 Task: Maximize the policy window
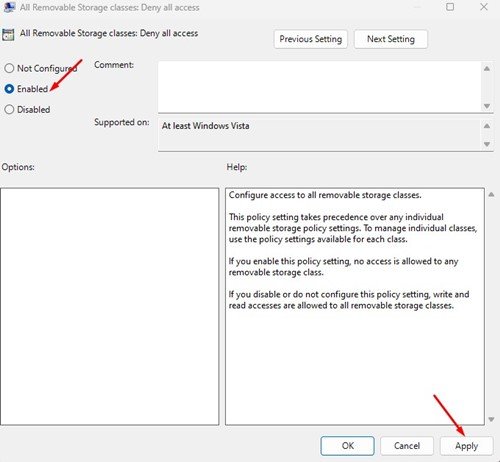(x=450, y=7)
